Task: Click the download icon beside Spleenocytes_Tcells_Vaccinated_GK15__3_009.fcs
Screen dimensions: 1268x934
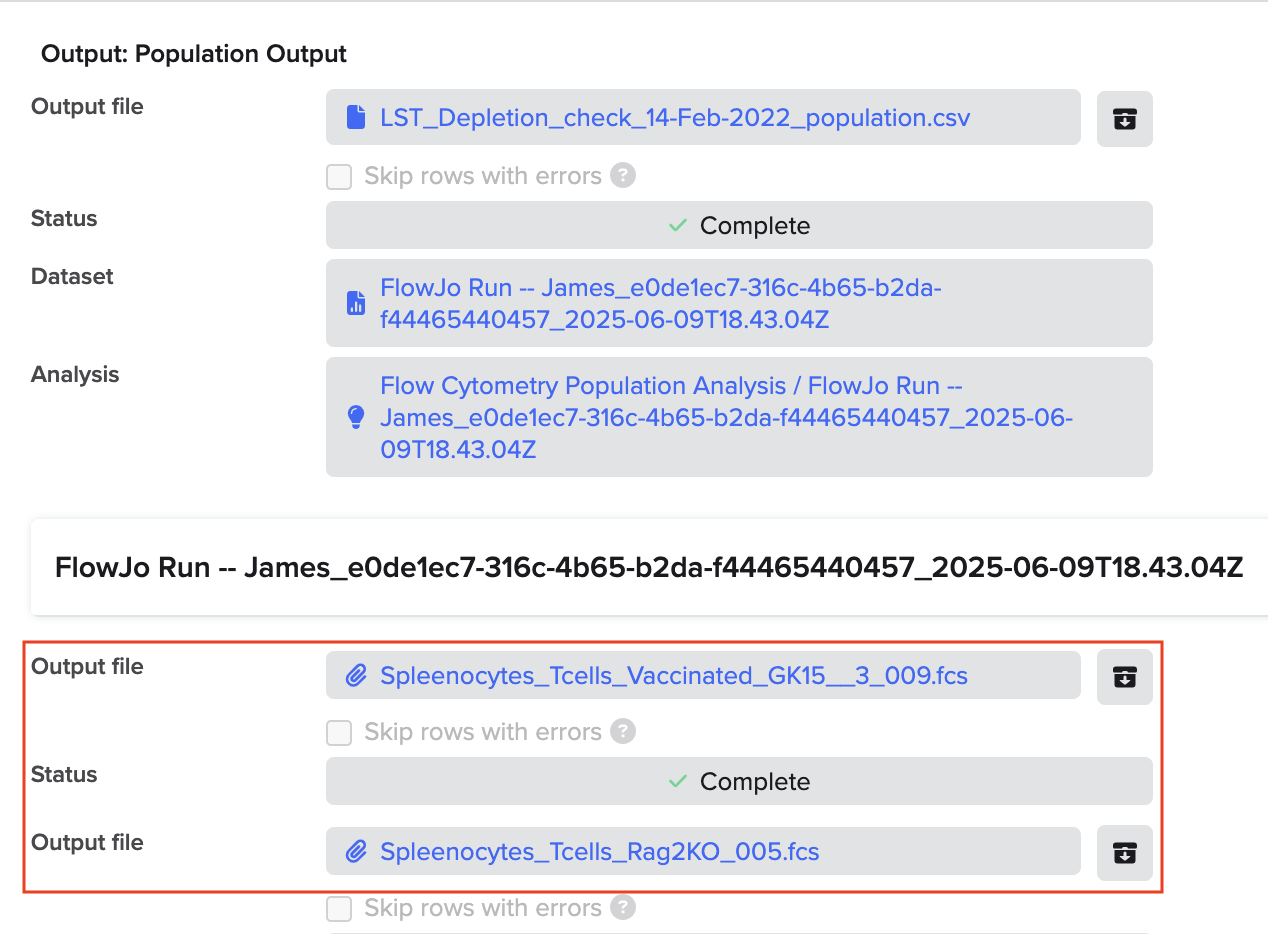Action: point(1124,677)
